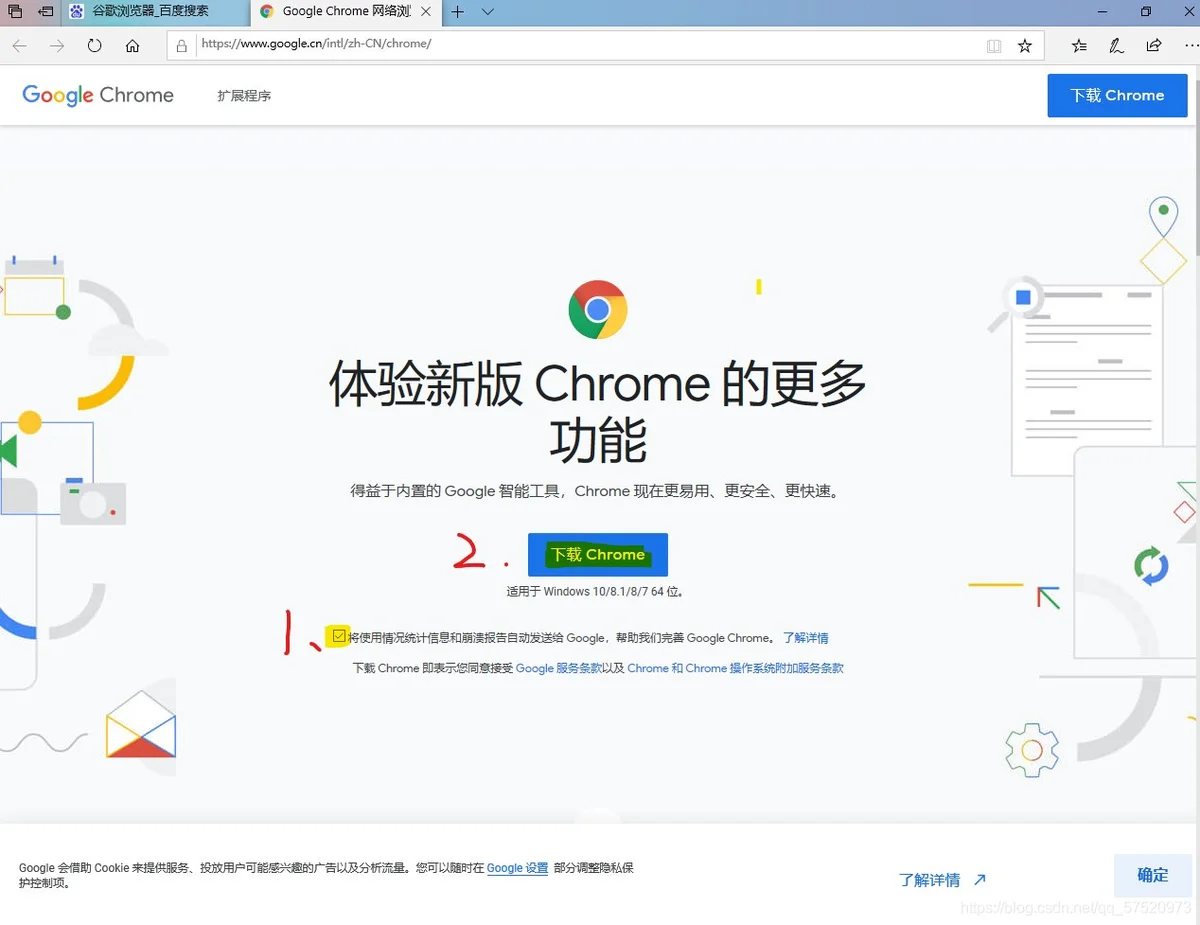Open the Google 服务条款 link
Screen dimensions: 1200x925
tap(559, 668)
